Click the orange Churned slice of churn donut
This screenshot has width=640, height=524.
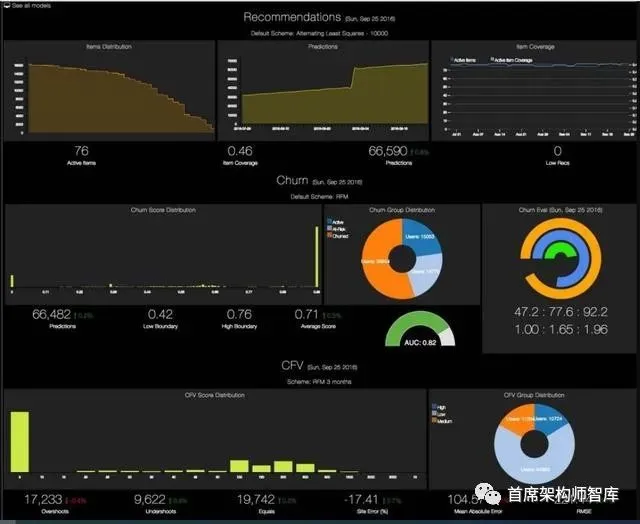pyautogui.click(x=378, y=261)
